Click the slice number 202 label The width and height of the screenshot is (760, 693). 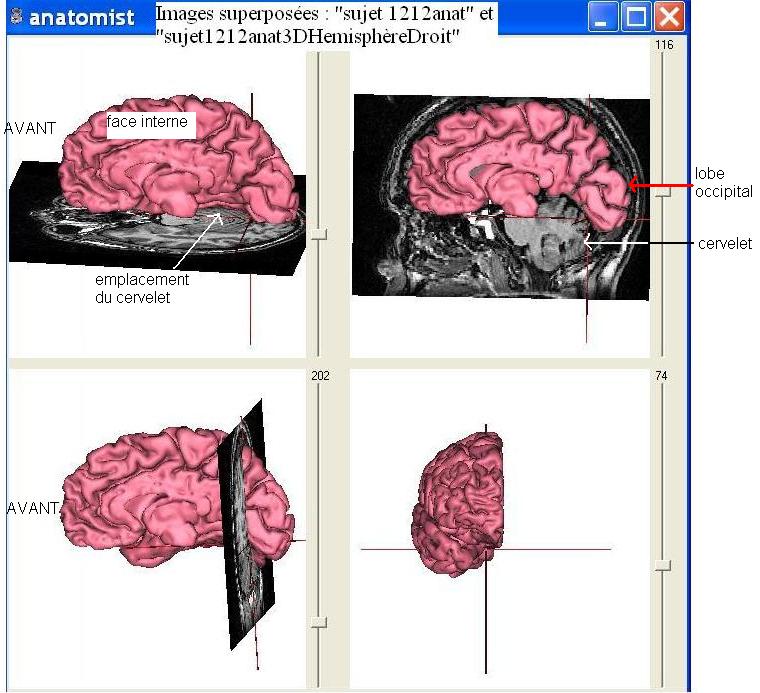[321, 376]
